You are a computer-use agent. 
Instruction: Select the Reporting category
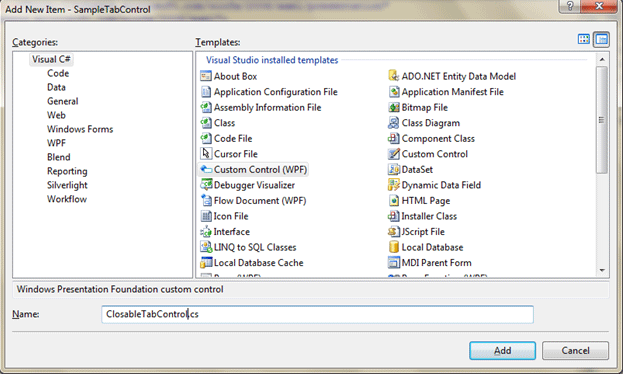[67, 171]
